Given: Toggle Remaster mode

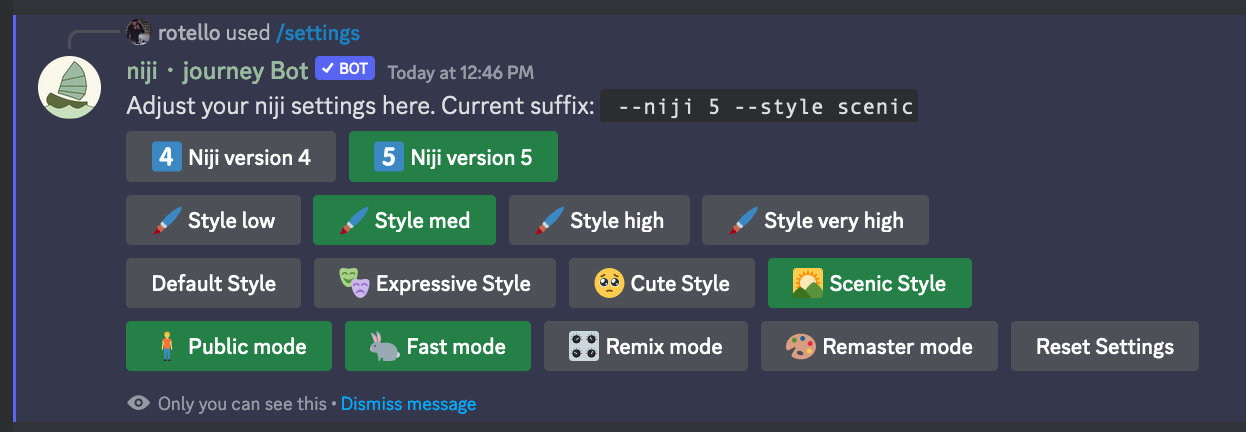Looking at the screenshot, I should 879,346.
